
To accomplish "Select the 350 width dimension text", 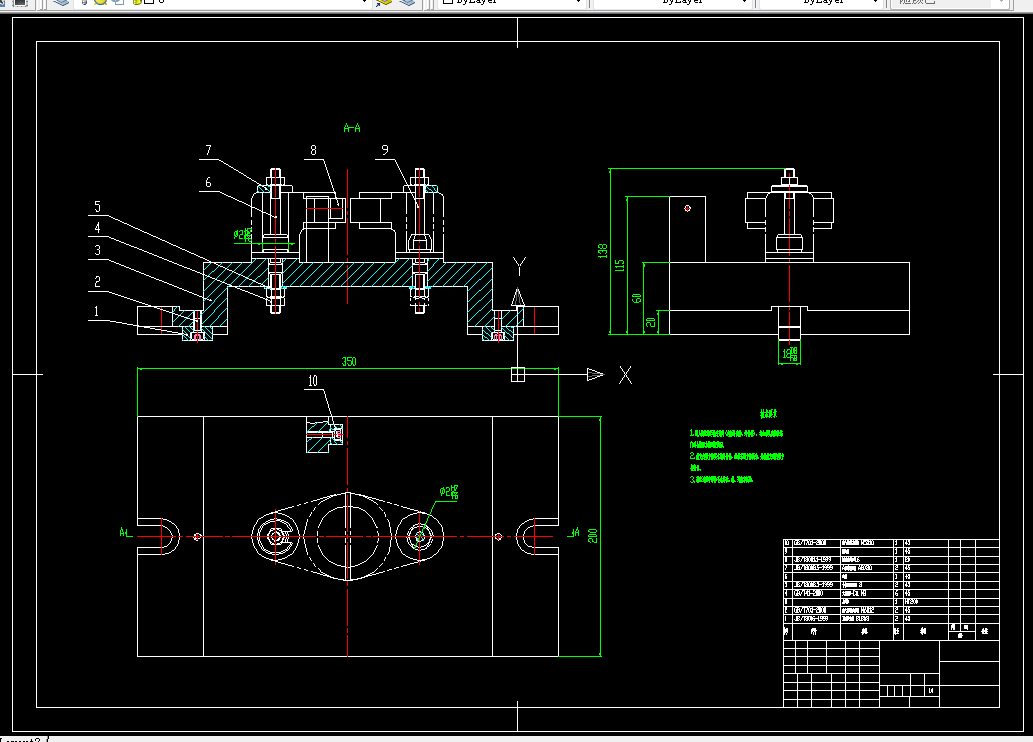I will click(349, 361).
